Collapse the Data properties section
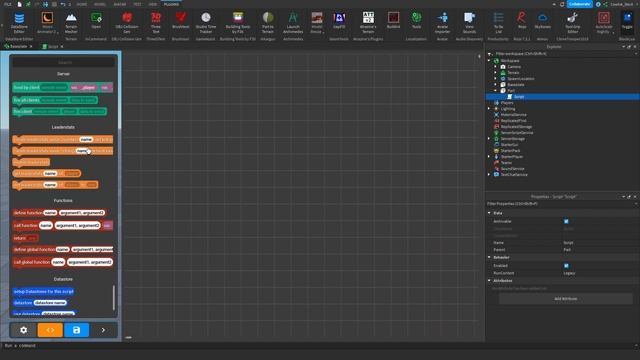Image resolution: width=640 pixels, height=360 pixels. [x=489, y=213]
